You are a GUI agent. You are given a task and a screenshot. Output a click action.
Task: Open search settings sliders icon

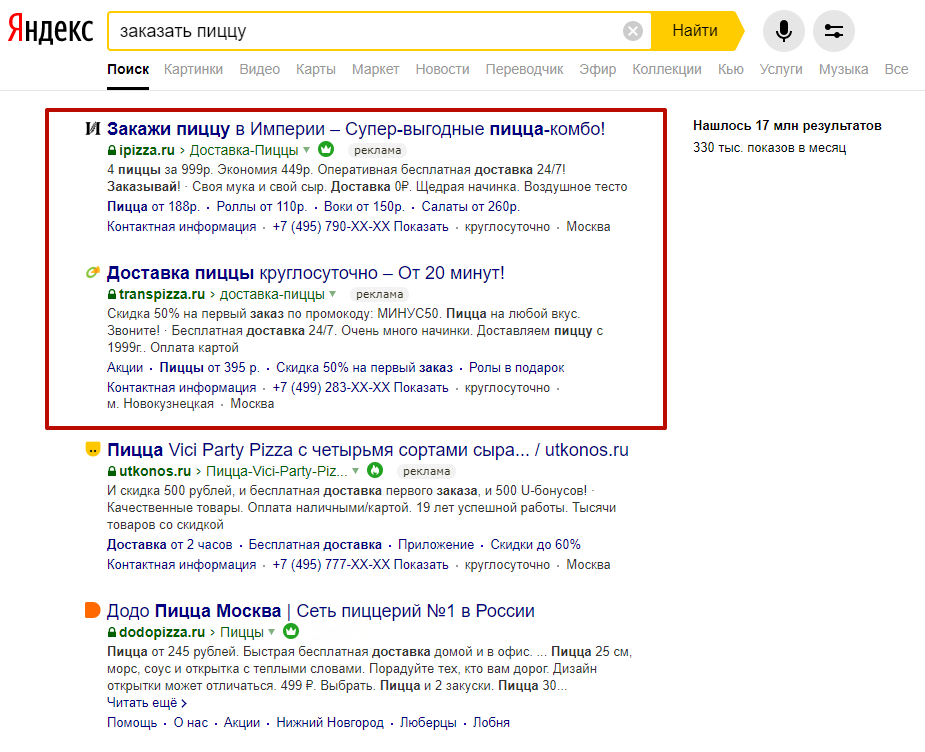click(x=834, y=31)
